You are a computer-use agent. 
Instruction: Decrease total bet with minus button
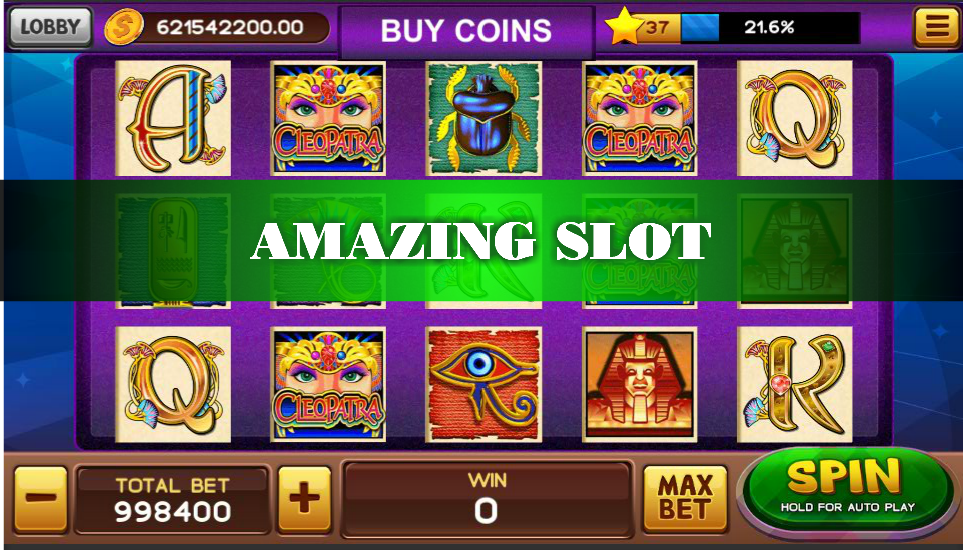(41, 498)
